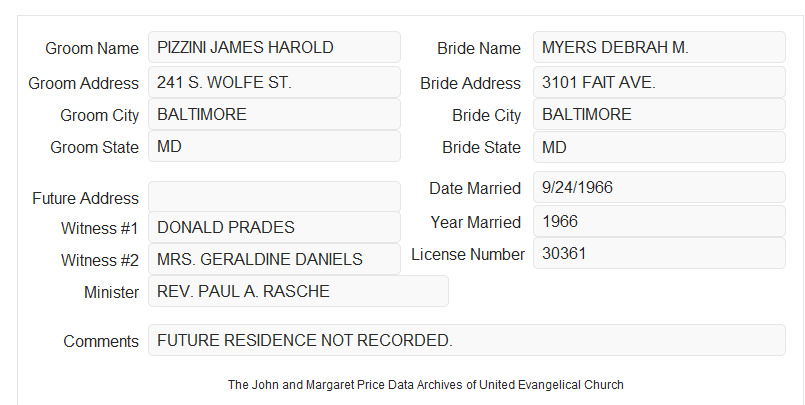Select the Witness #1 field

coord(274,227)
